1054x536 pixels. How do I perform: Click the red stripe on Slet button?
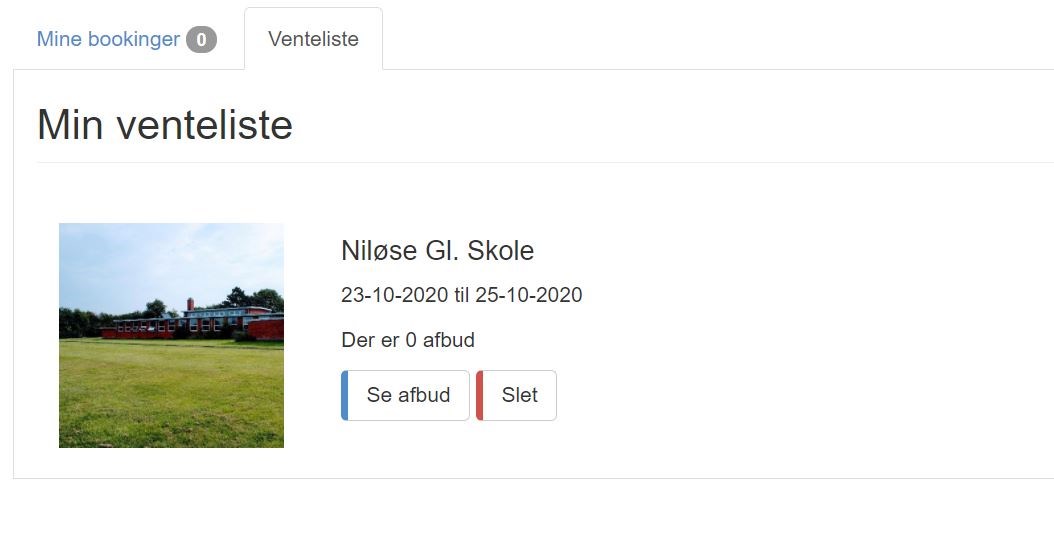[480, 395]
